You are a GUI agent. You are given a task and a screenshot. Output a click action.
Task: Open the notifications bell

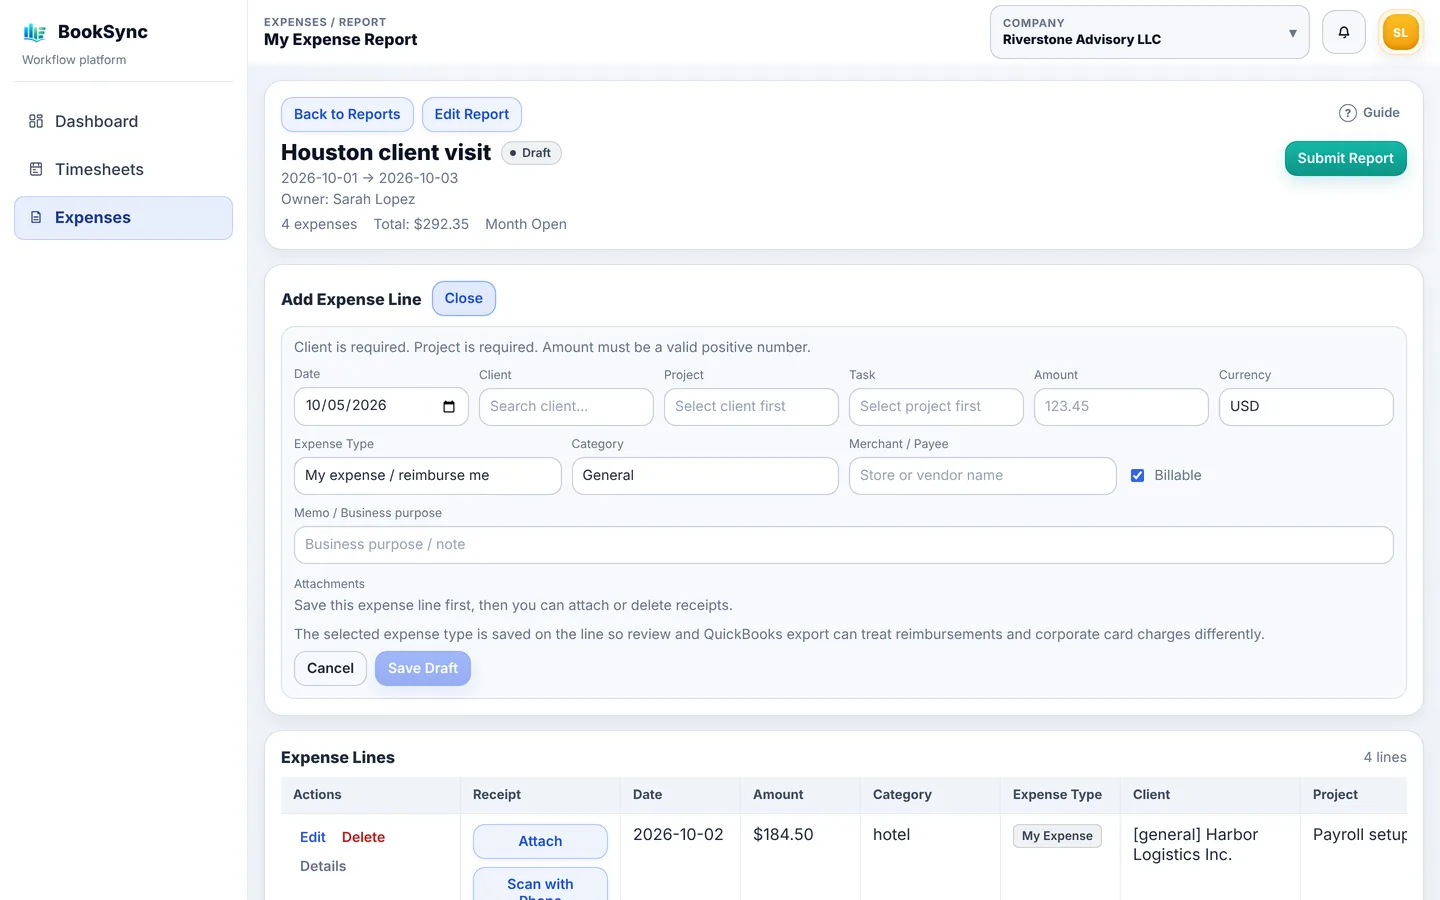click(1343, 32)
